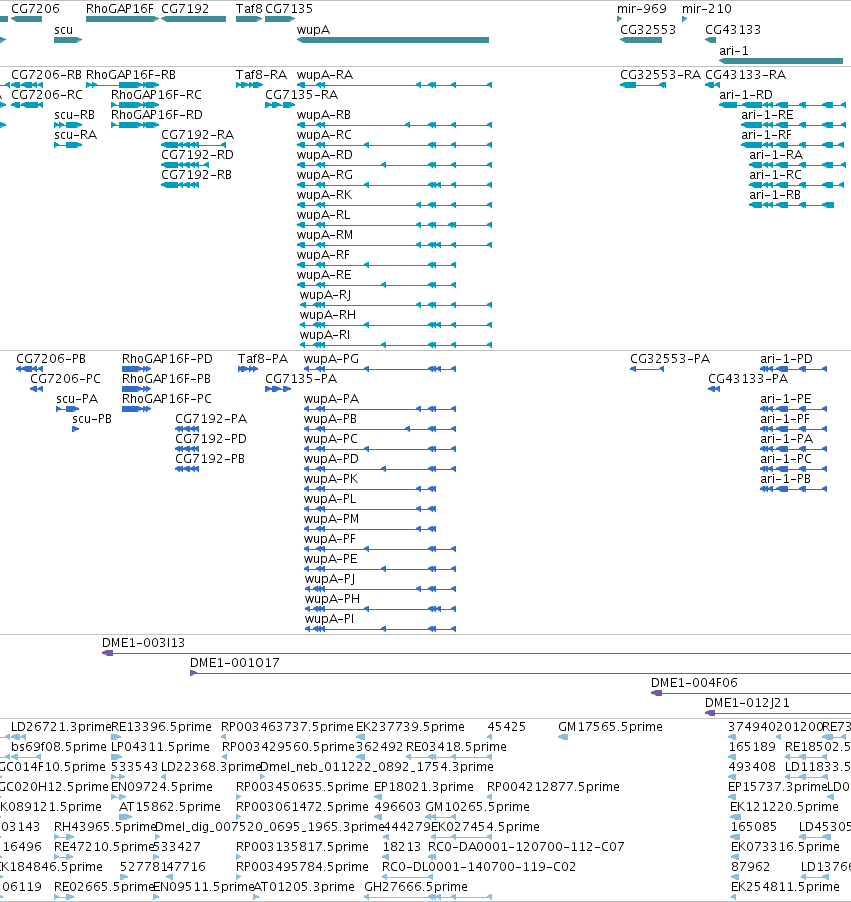Select transcript wupA-RK
The image size is (851, 902).
click(394, 205)
